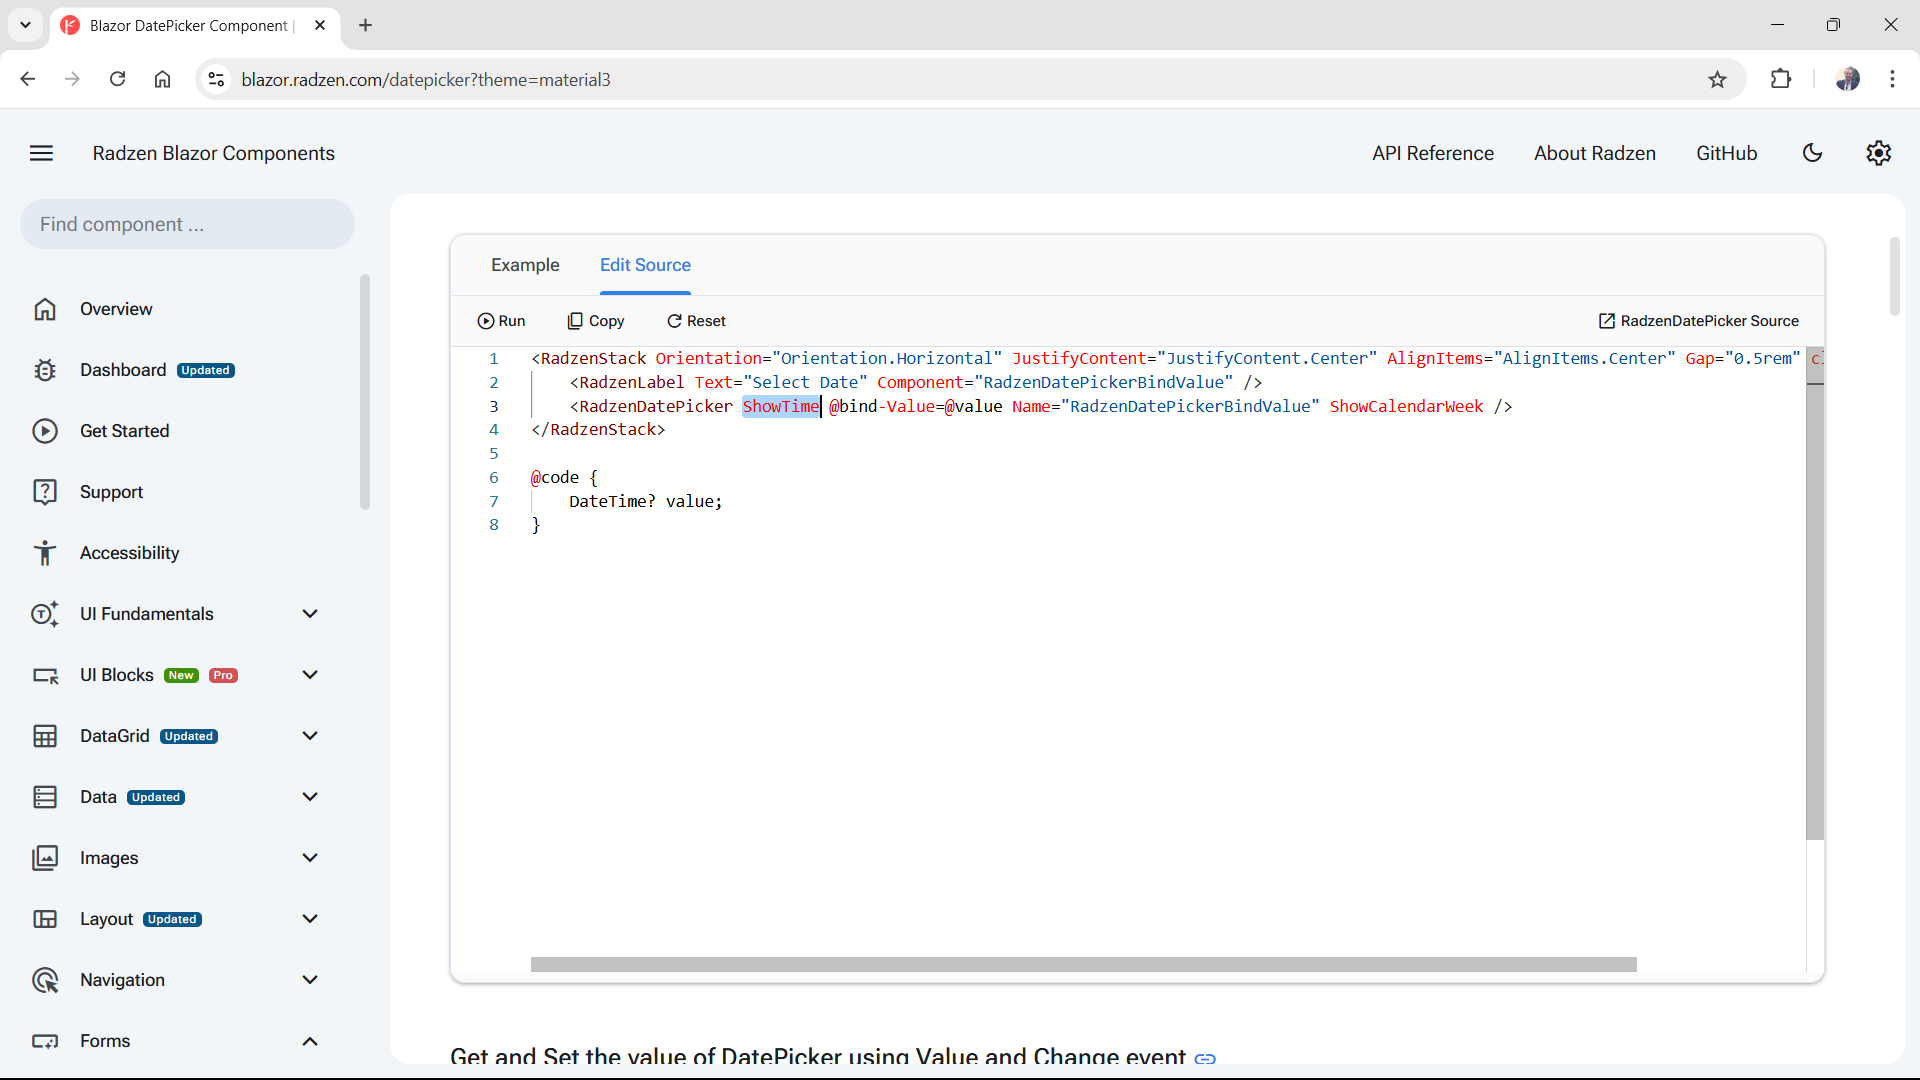The image size is (1920, 1080).
Task: Click the UI Fundamentals icon
Action: 45,614
